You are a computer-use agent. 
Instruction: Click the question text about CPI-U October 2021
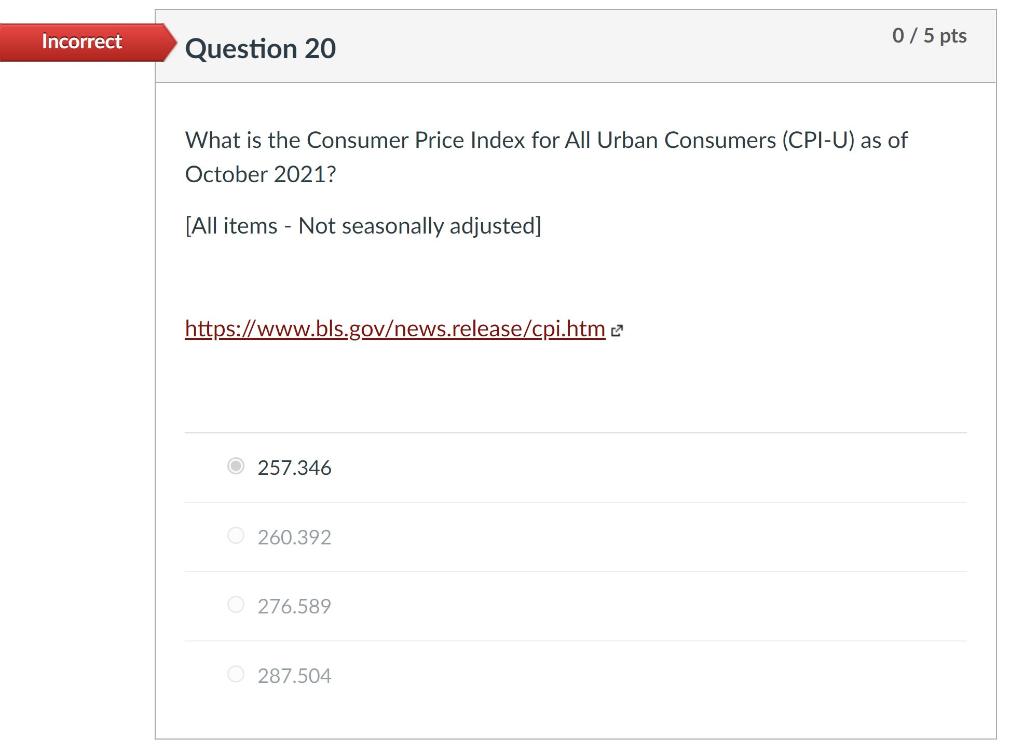546,156
